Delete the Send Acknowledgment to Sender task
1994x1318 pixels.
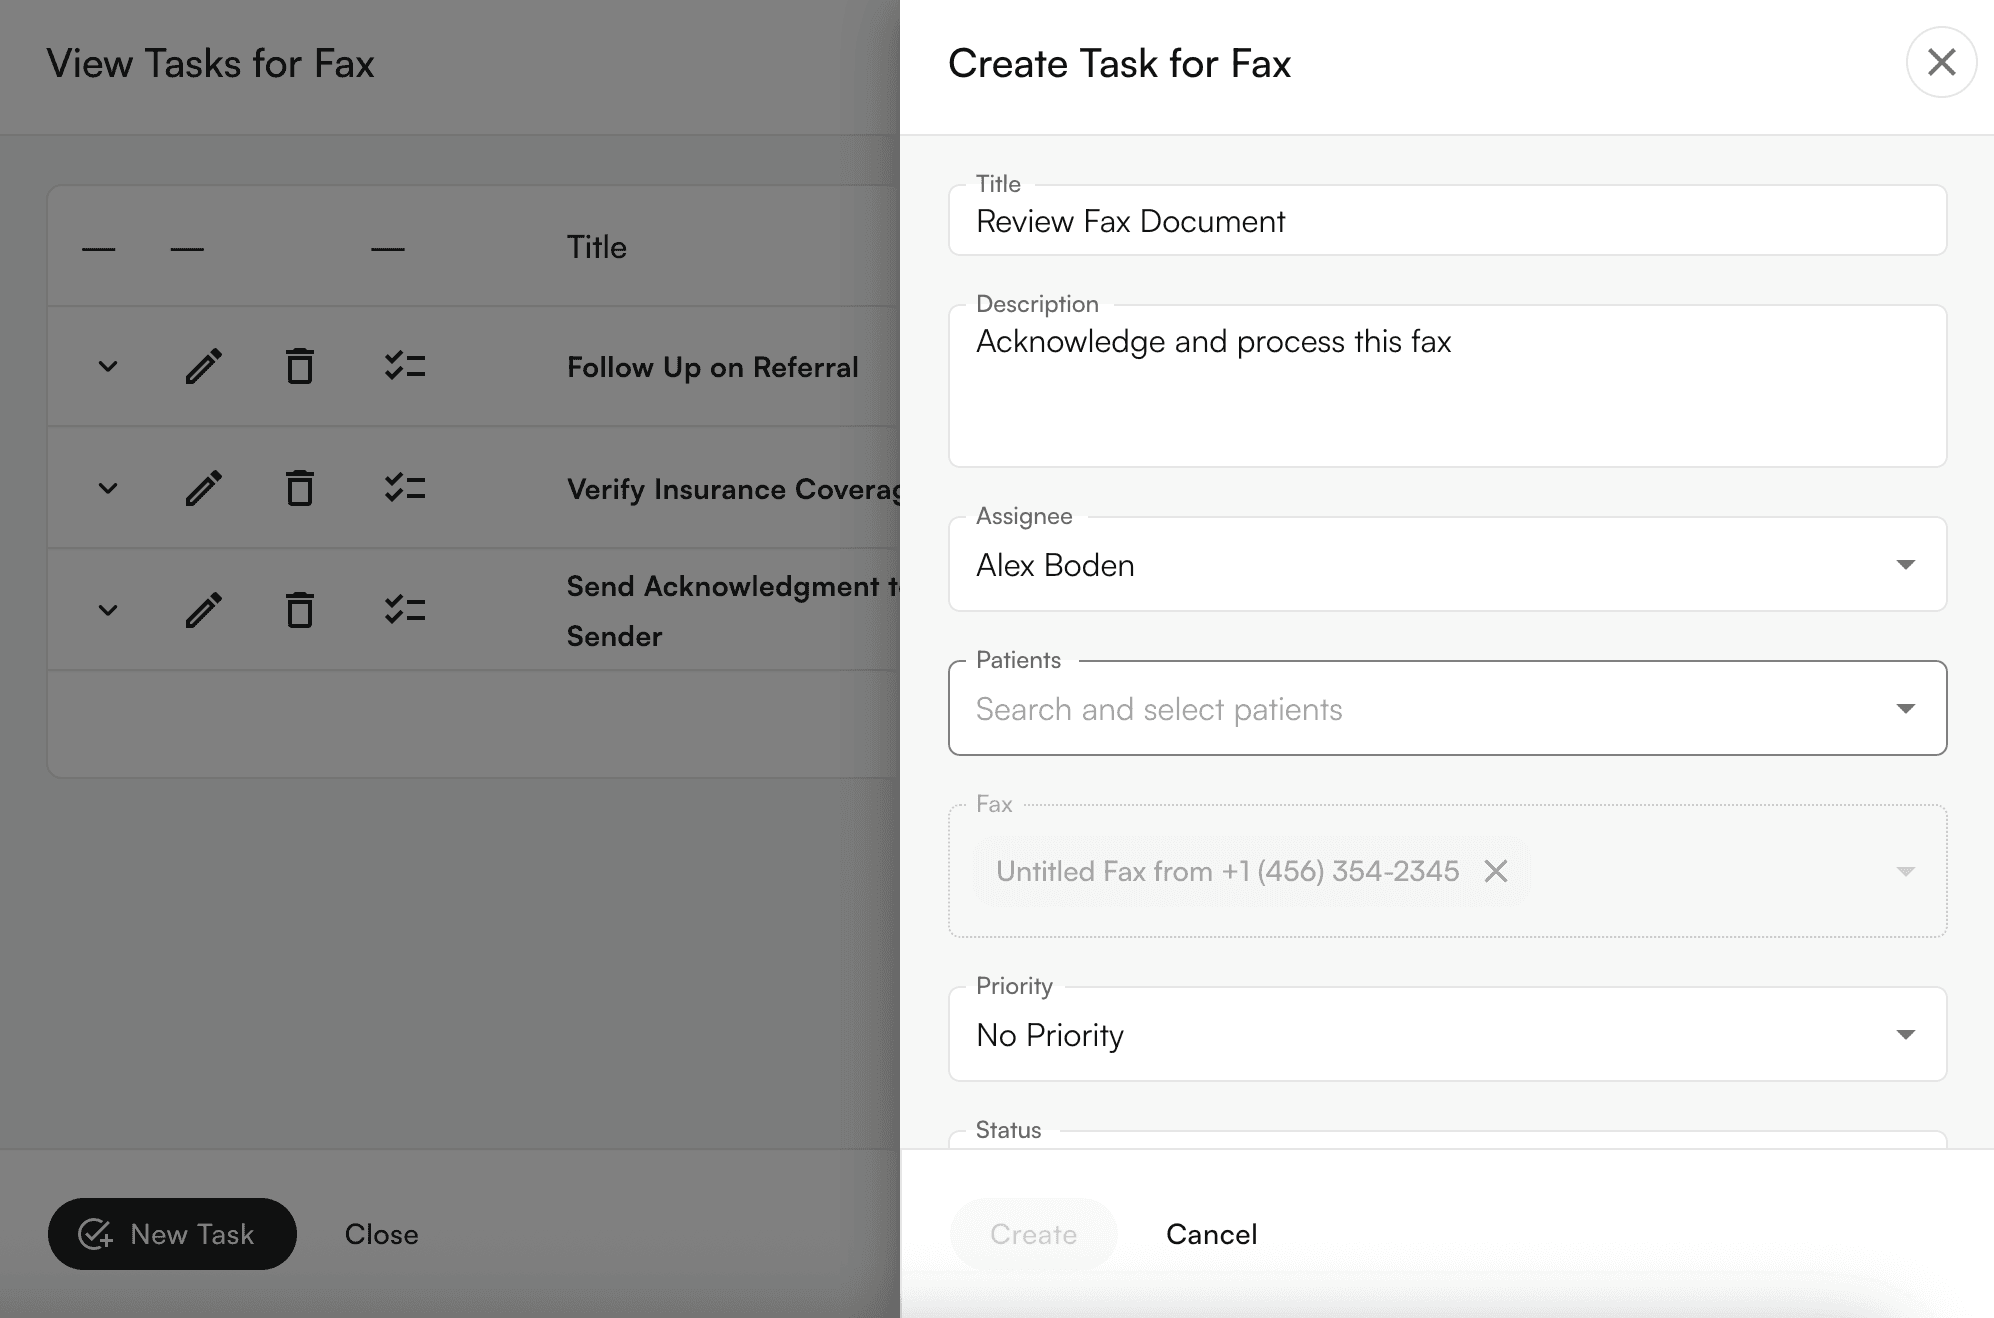[299, 610]
